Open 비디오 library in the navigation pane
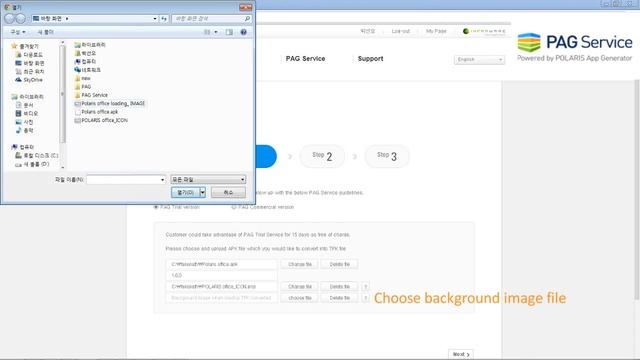Viewport: 640px width, 360px height. [27, 113]
